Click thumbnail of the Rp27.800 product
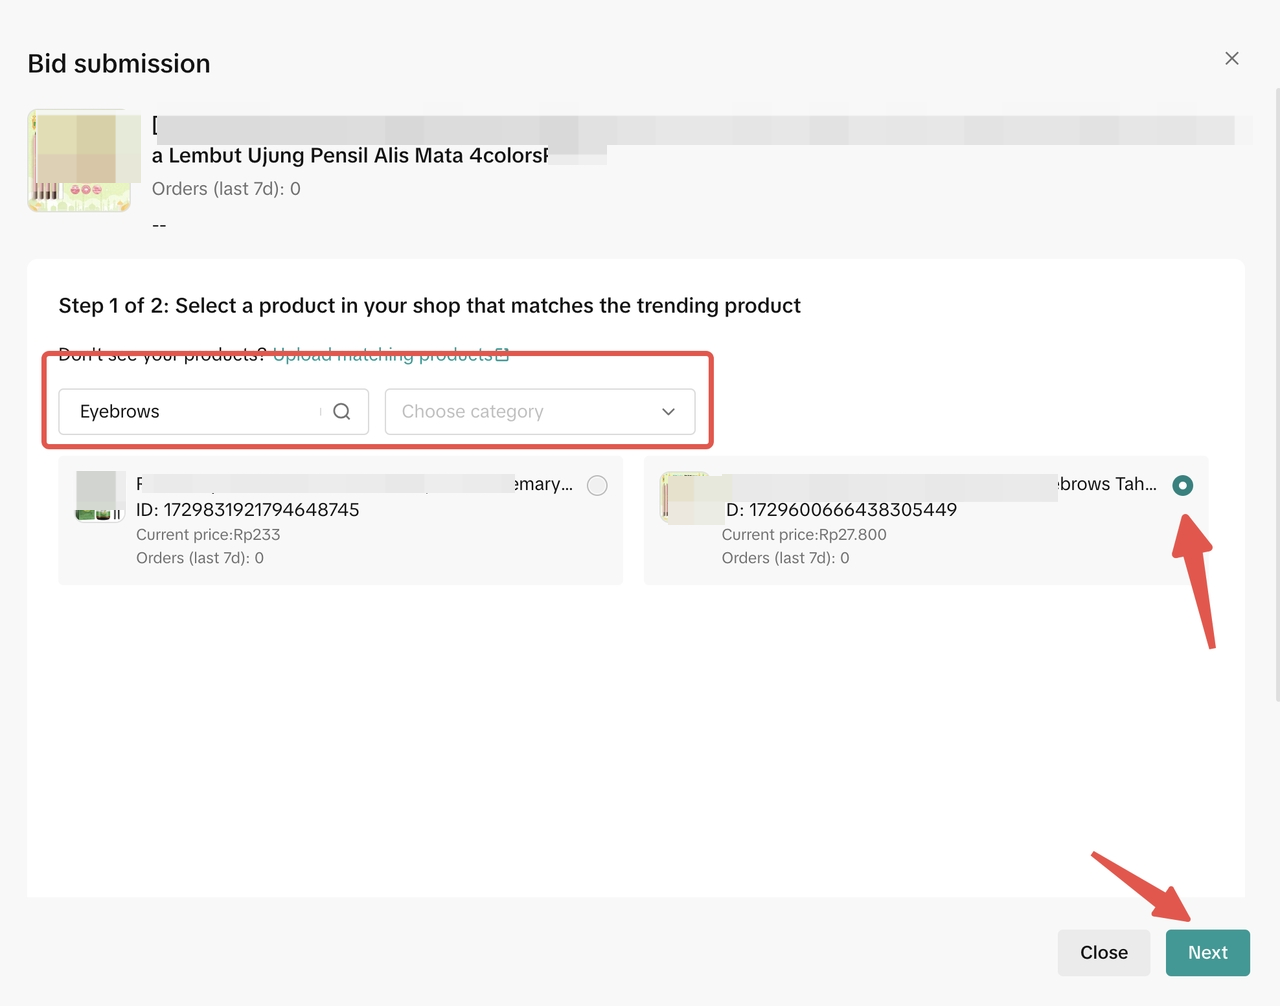The height and width of the screenshot is (1006, 1280). [x=686, y=498]
